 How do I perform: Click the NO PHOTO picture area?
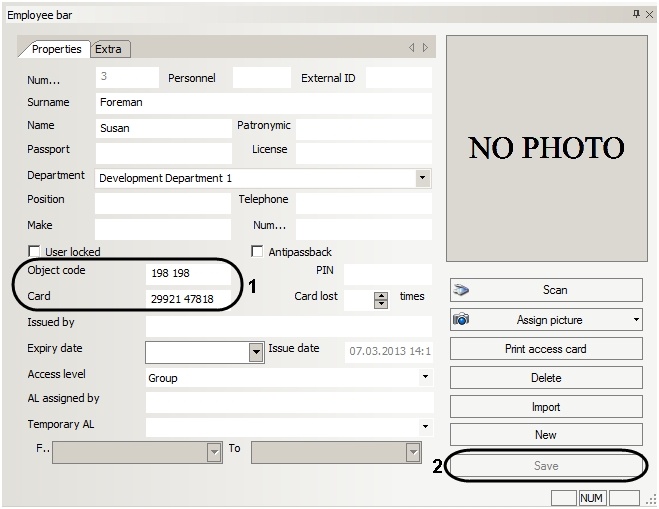point(546,148)
